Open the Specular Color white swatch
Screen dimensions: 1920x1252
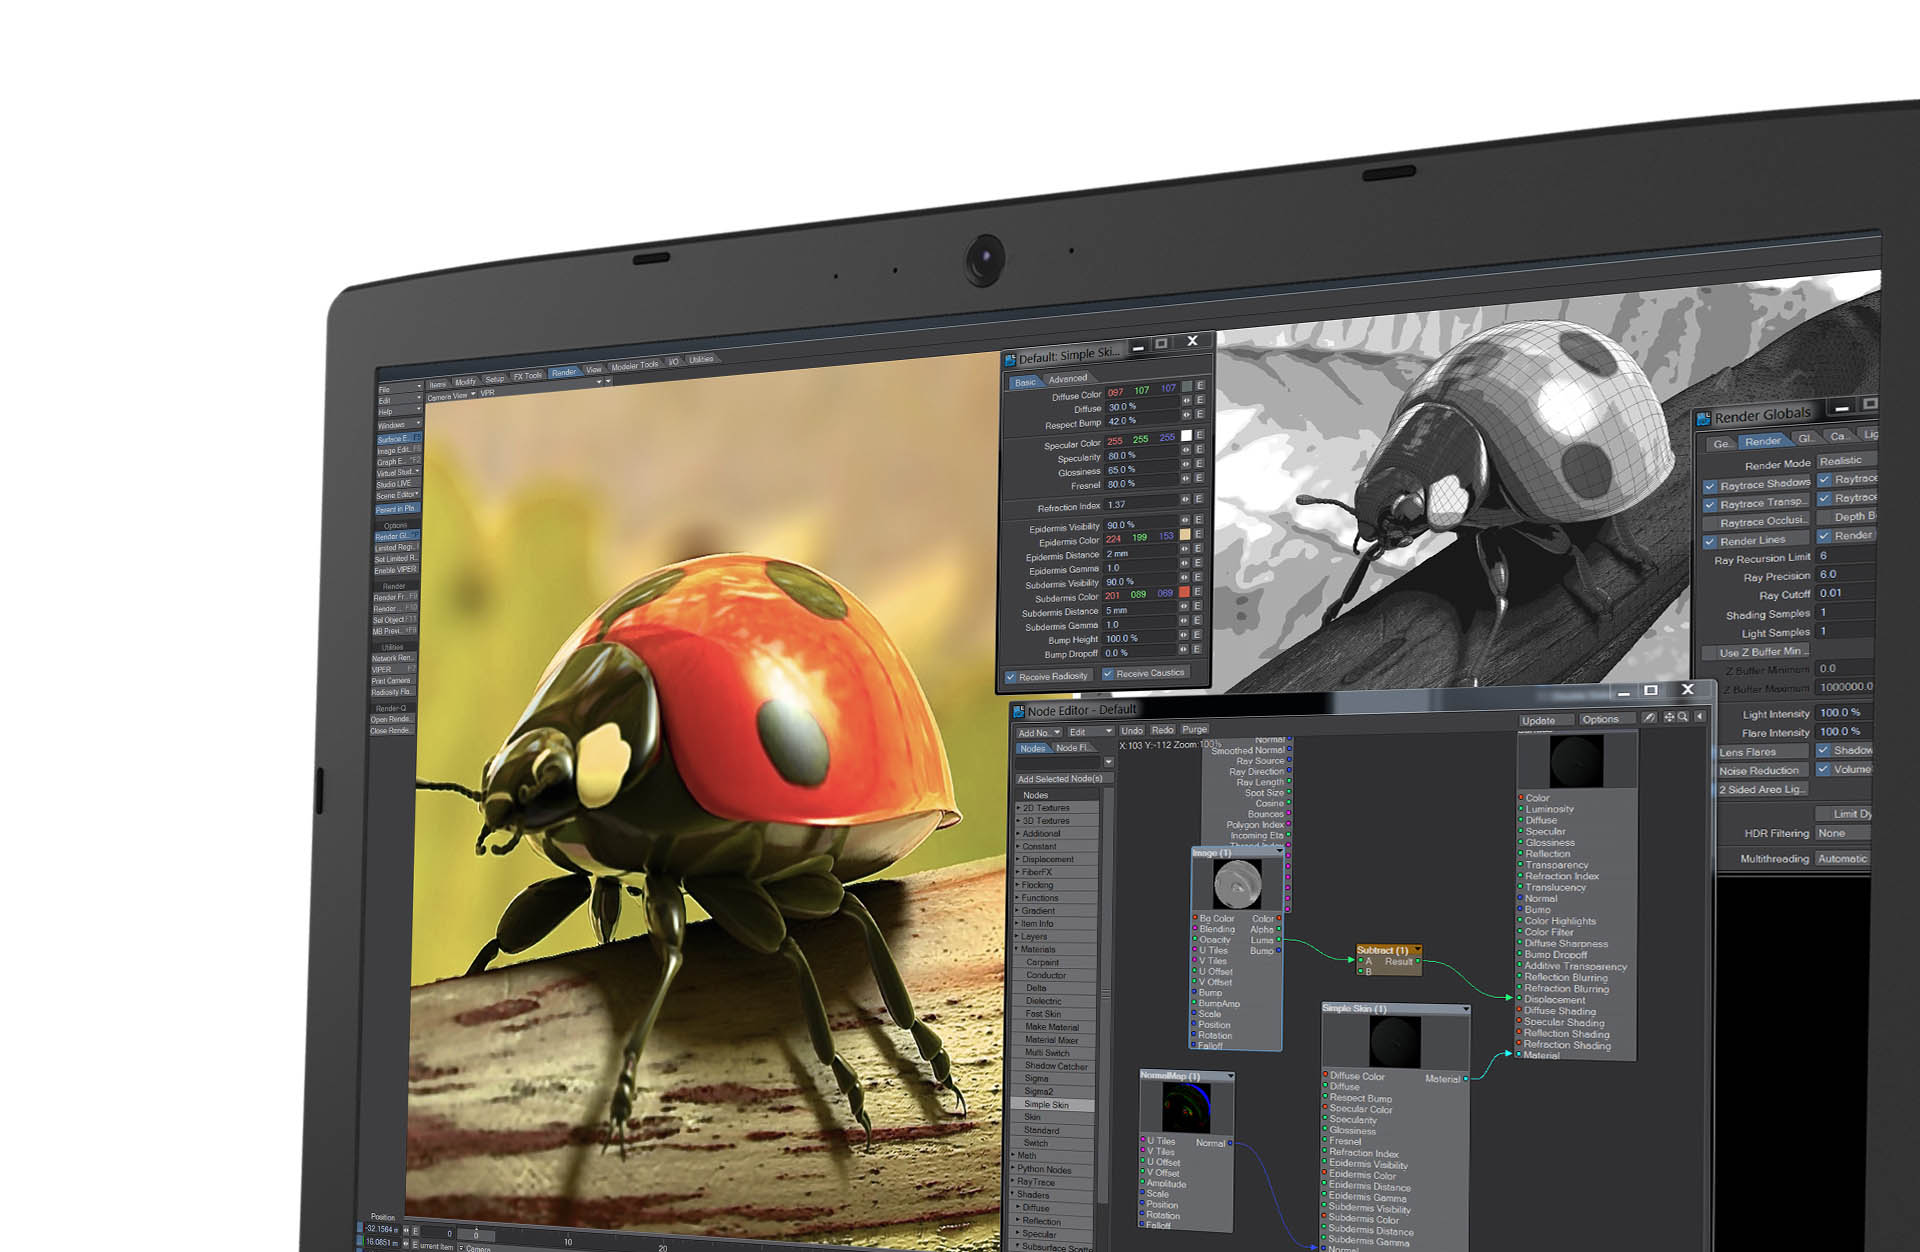[x=1187, y=435]
